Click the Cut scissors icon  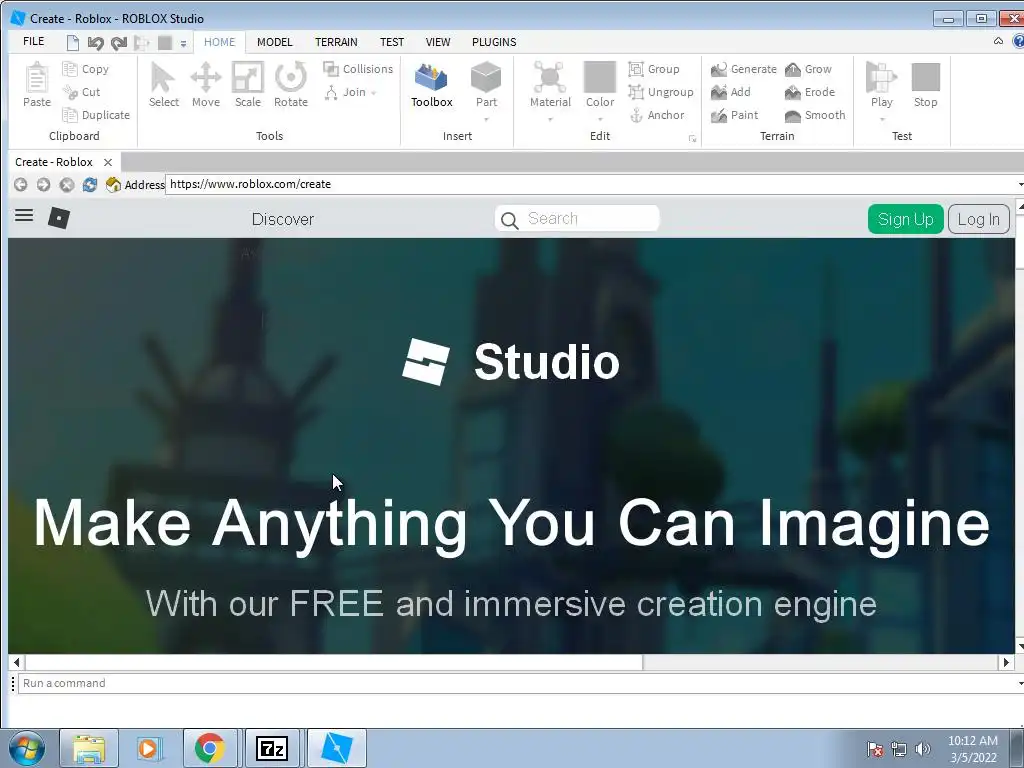click(x=70, y=92)
